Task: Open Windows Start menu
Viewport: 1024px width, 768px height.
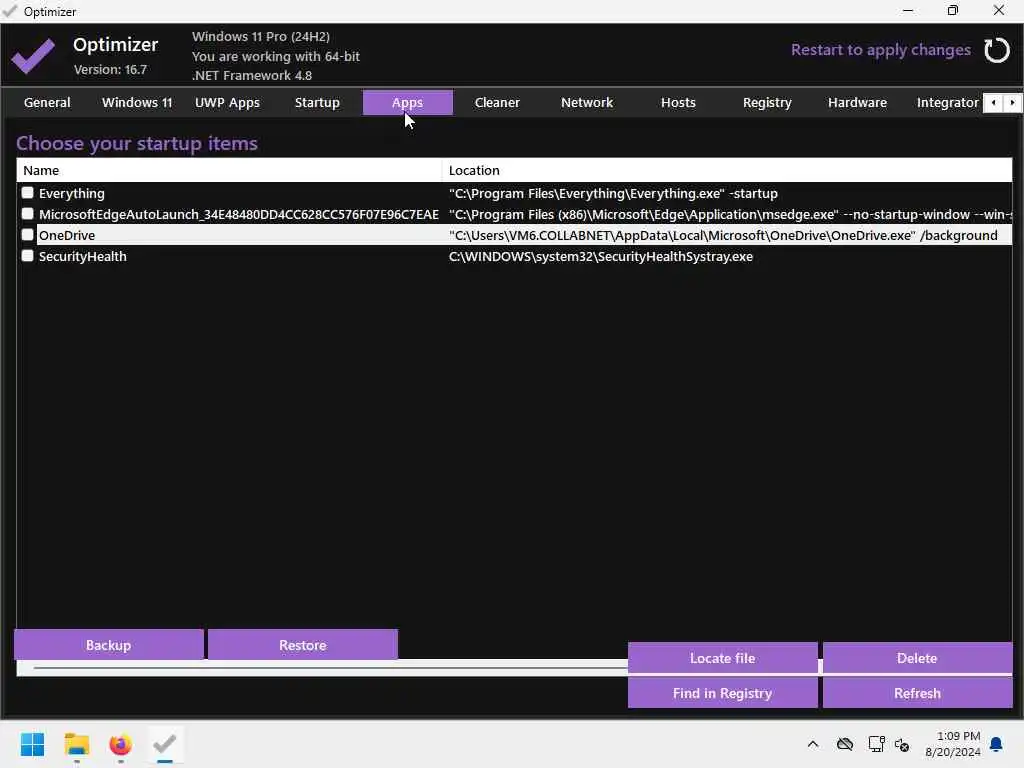Action: [x=32, y=744]
